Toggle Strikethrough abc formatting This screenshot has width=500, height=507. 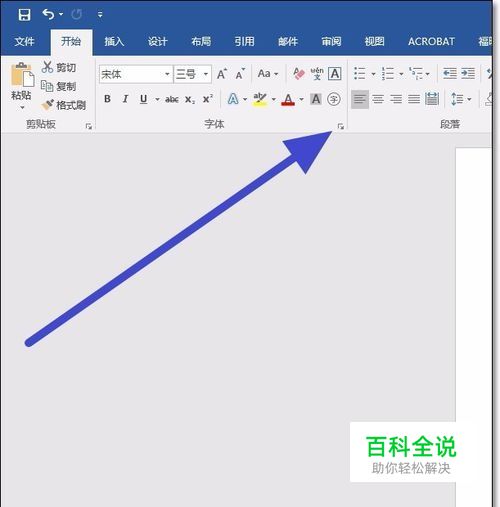pyautogui.click(x=172, y=99)
